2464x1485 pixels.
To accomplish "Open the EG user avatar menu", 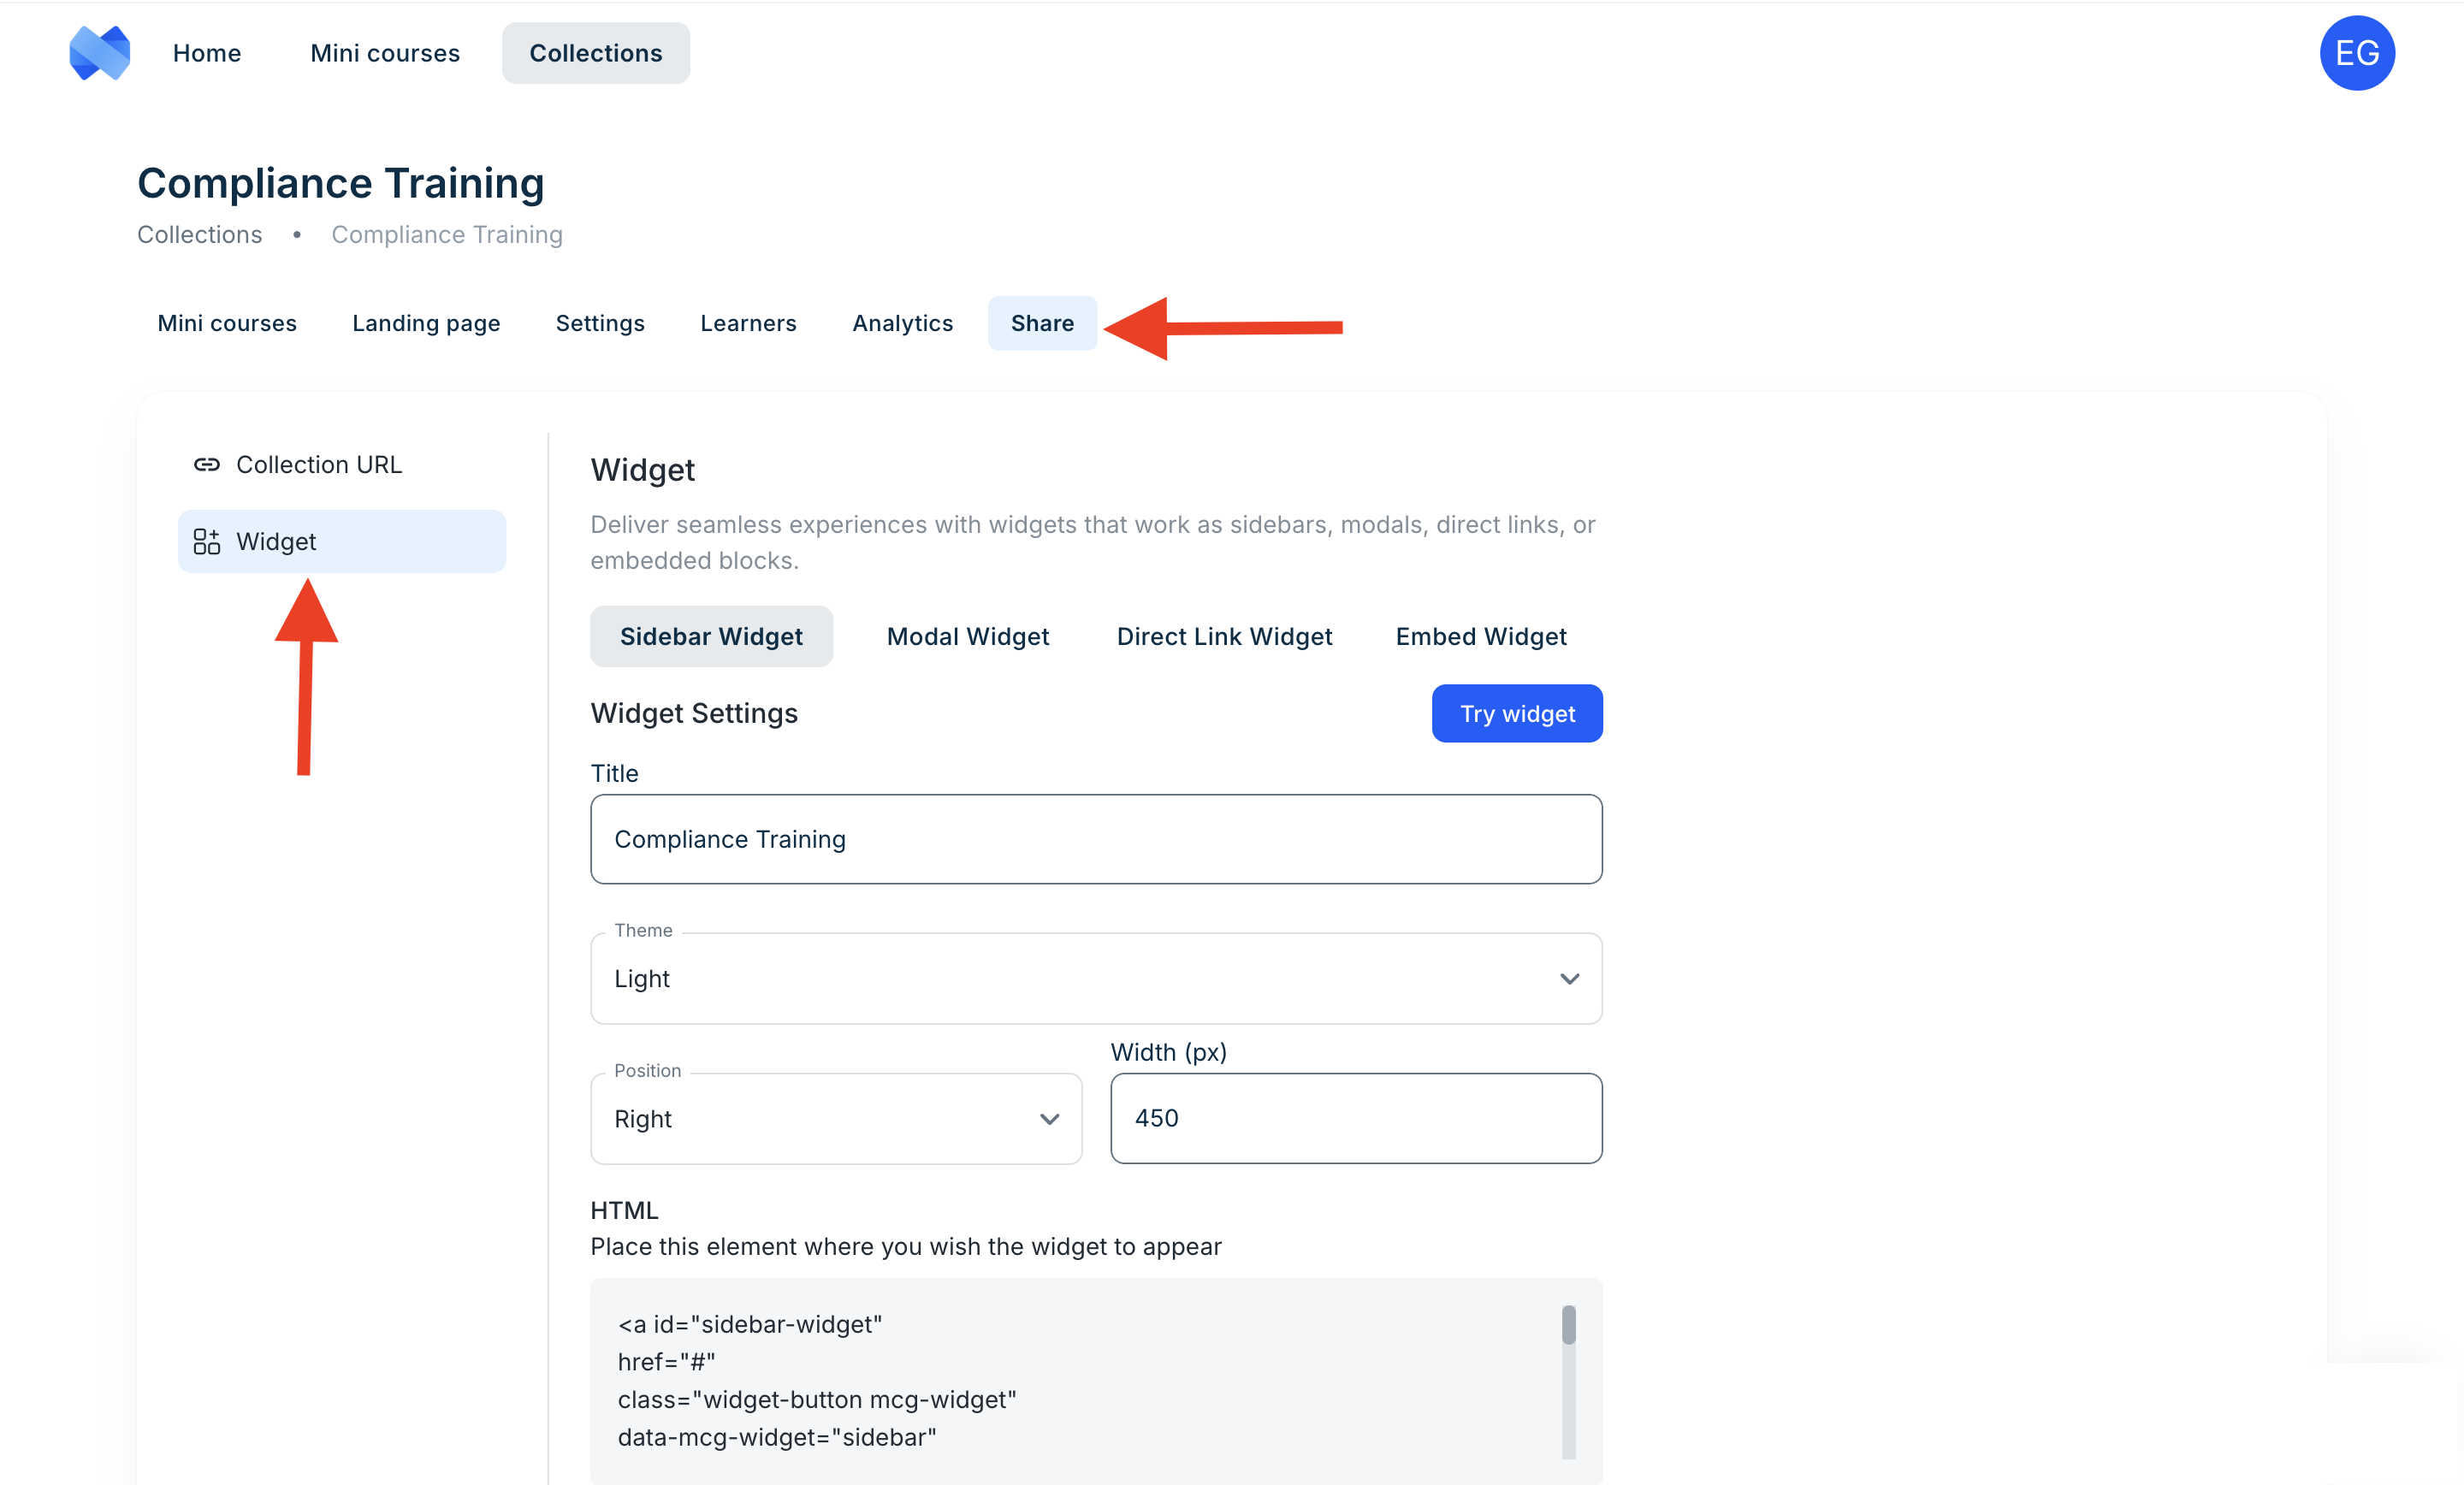I will pyautogui.click(x=2356, y=53).
